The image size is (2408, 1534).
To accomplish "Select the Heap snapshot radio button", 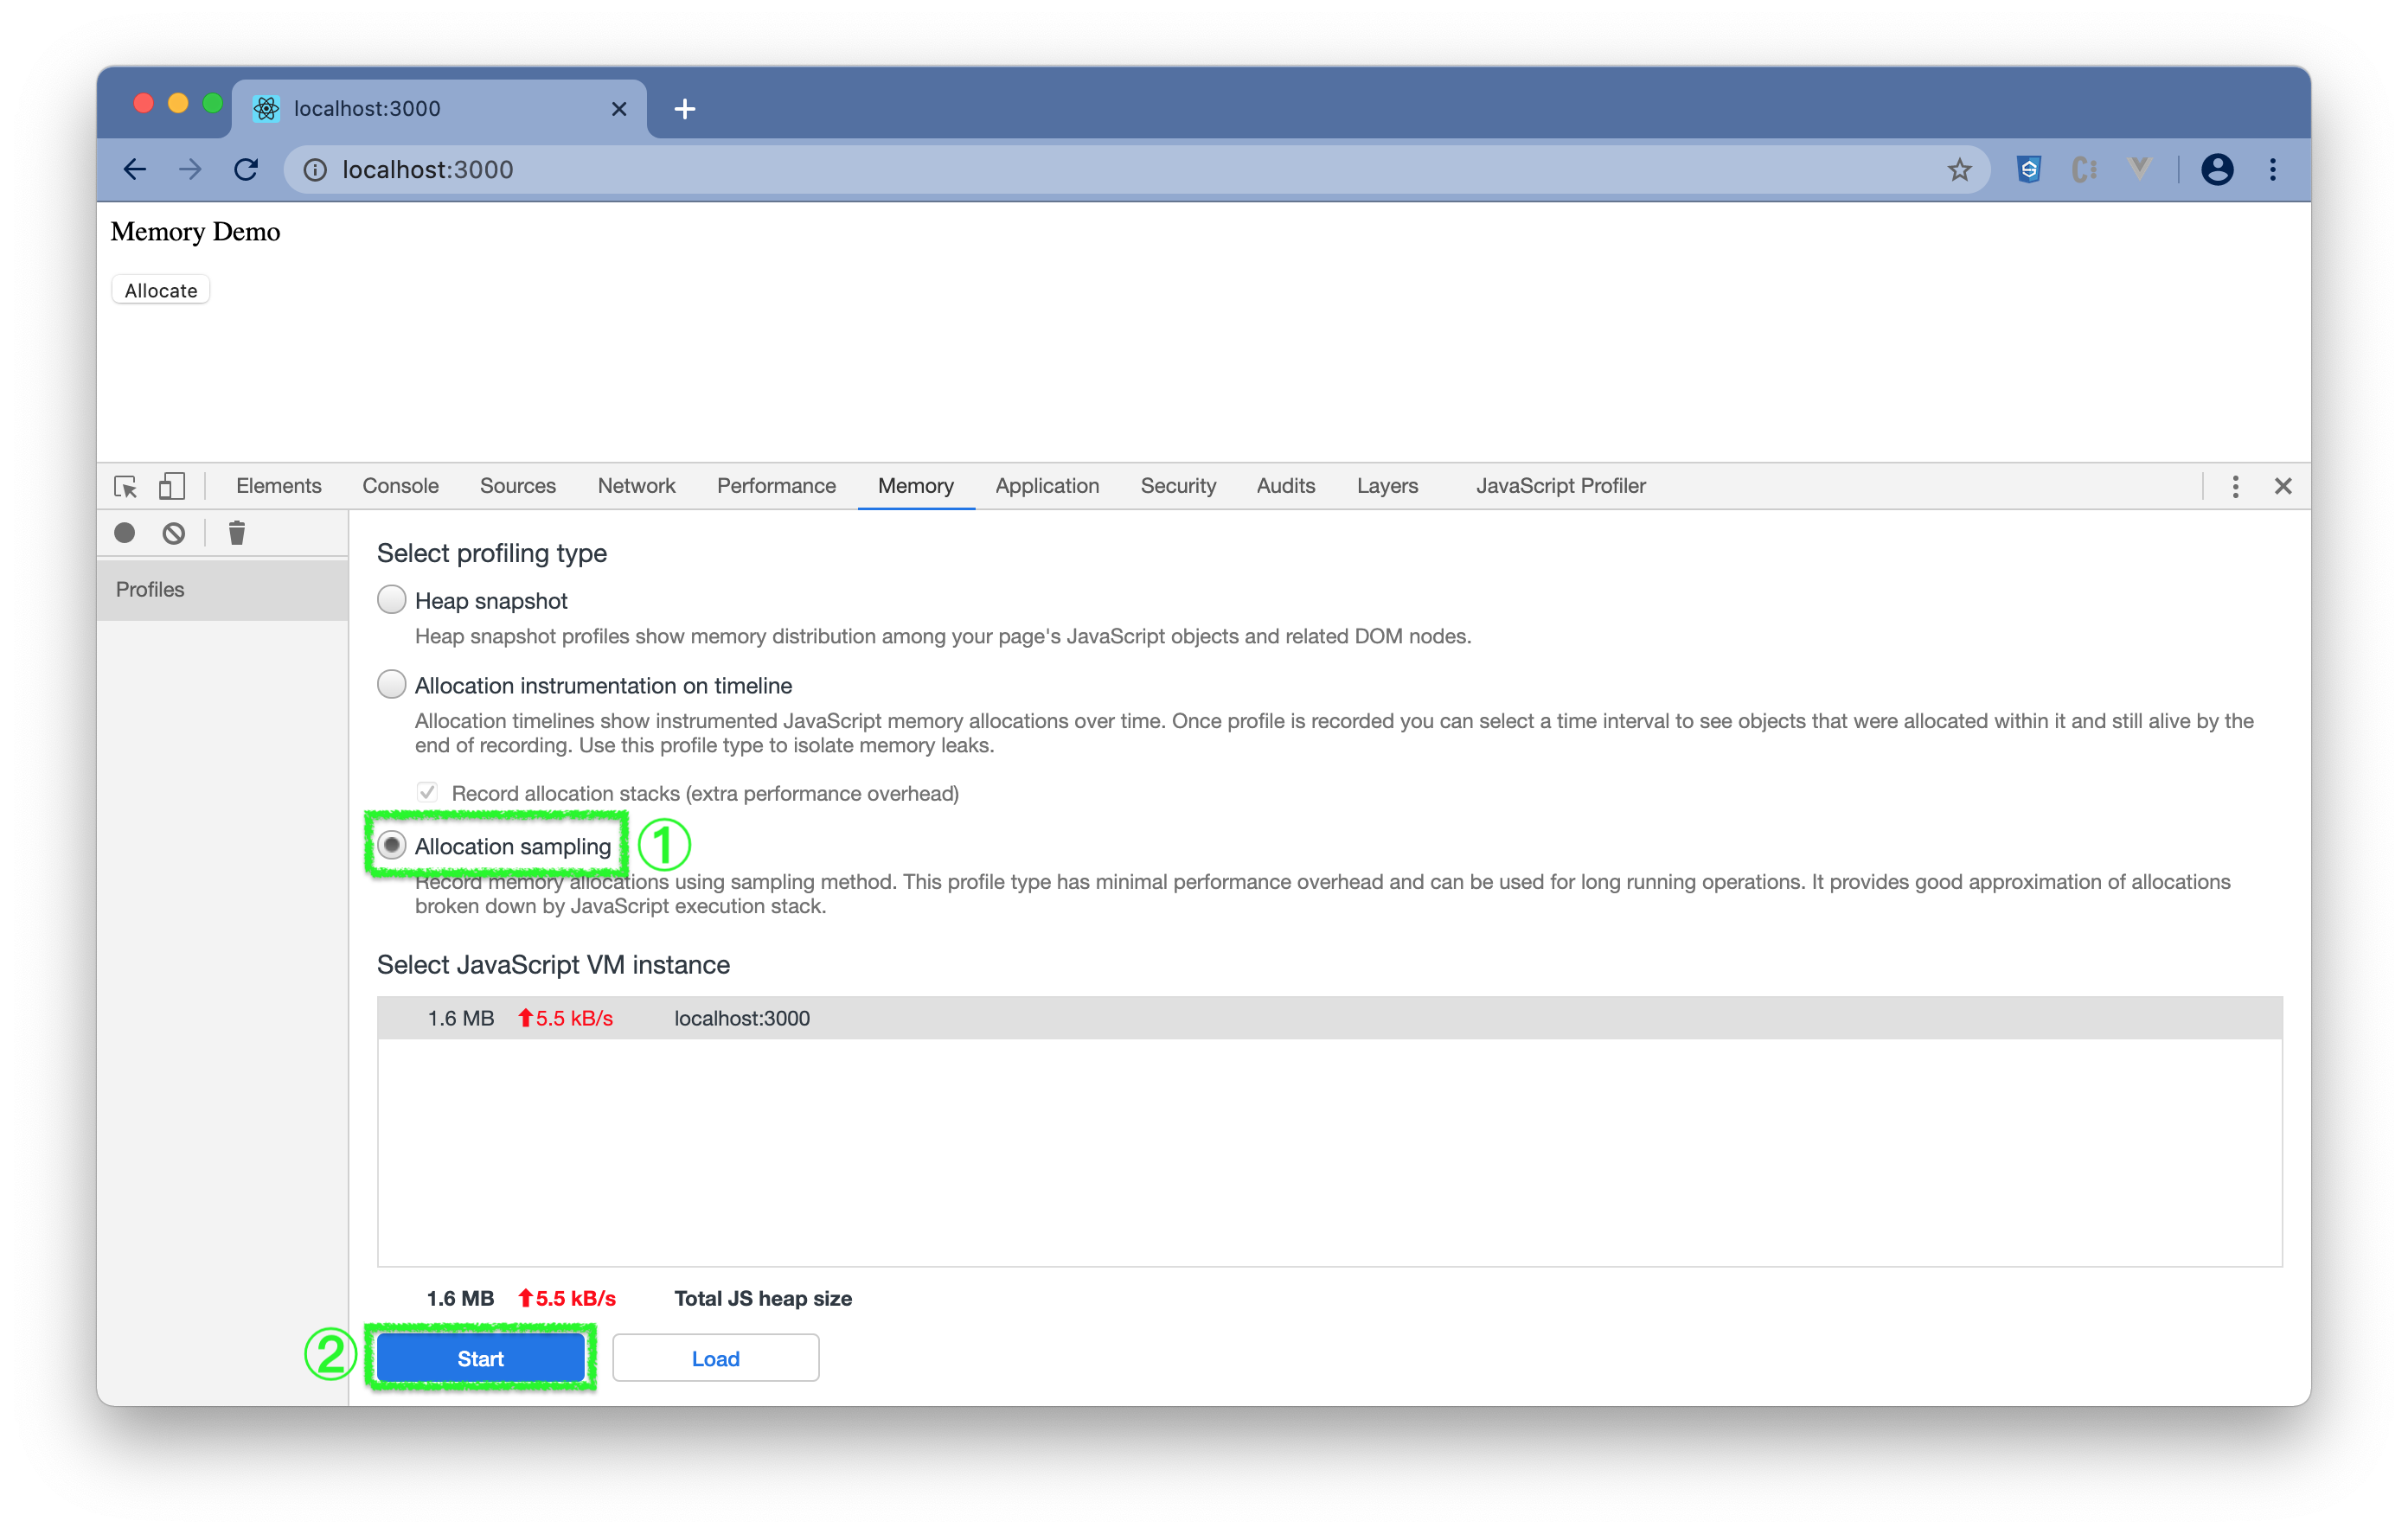I will click(392, 600).
